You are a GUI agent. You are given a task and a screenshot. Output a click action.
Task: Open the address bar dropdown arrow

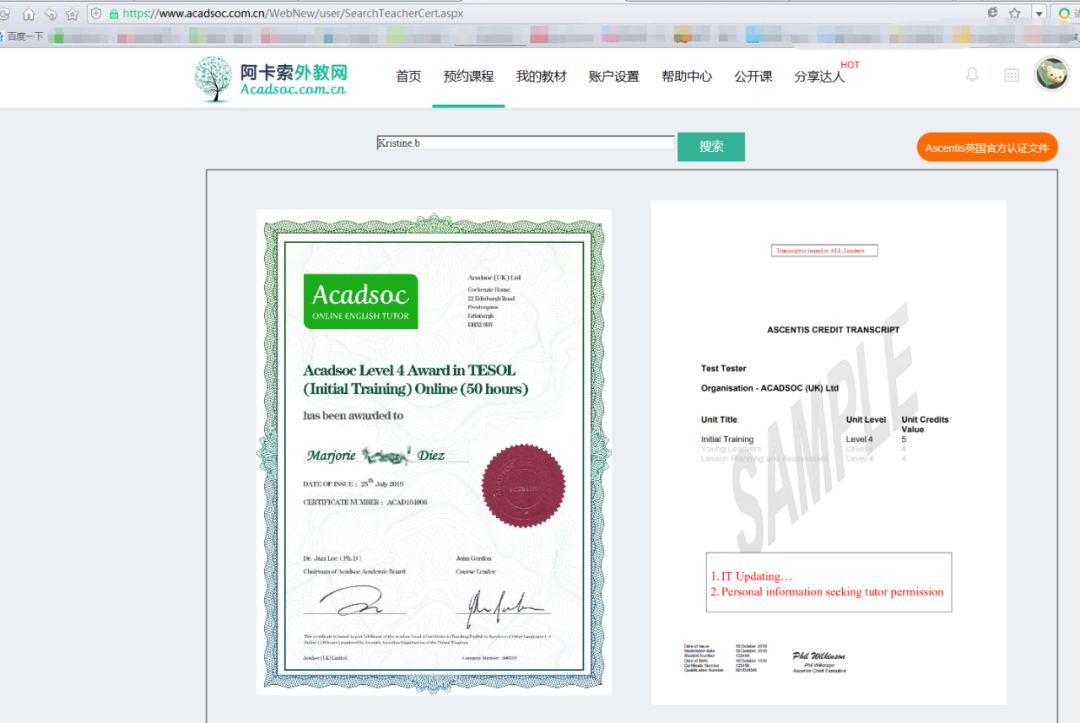pyautogui.click(x=1039, y=13)
